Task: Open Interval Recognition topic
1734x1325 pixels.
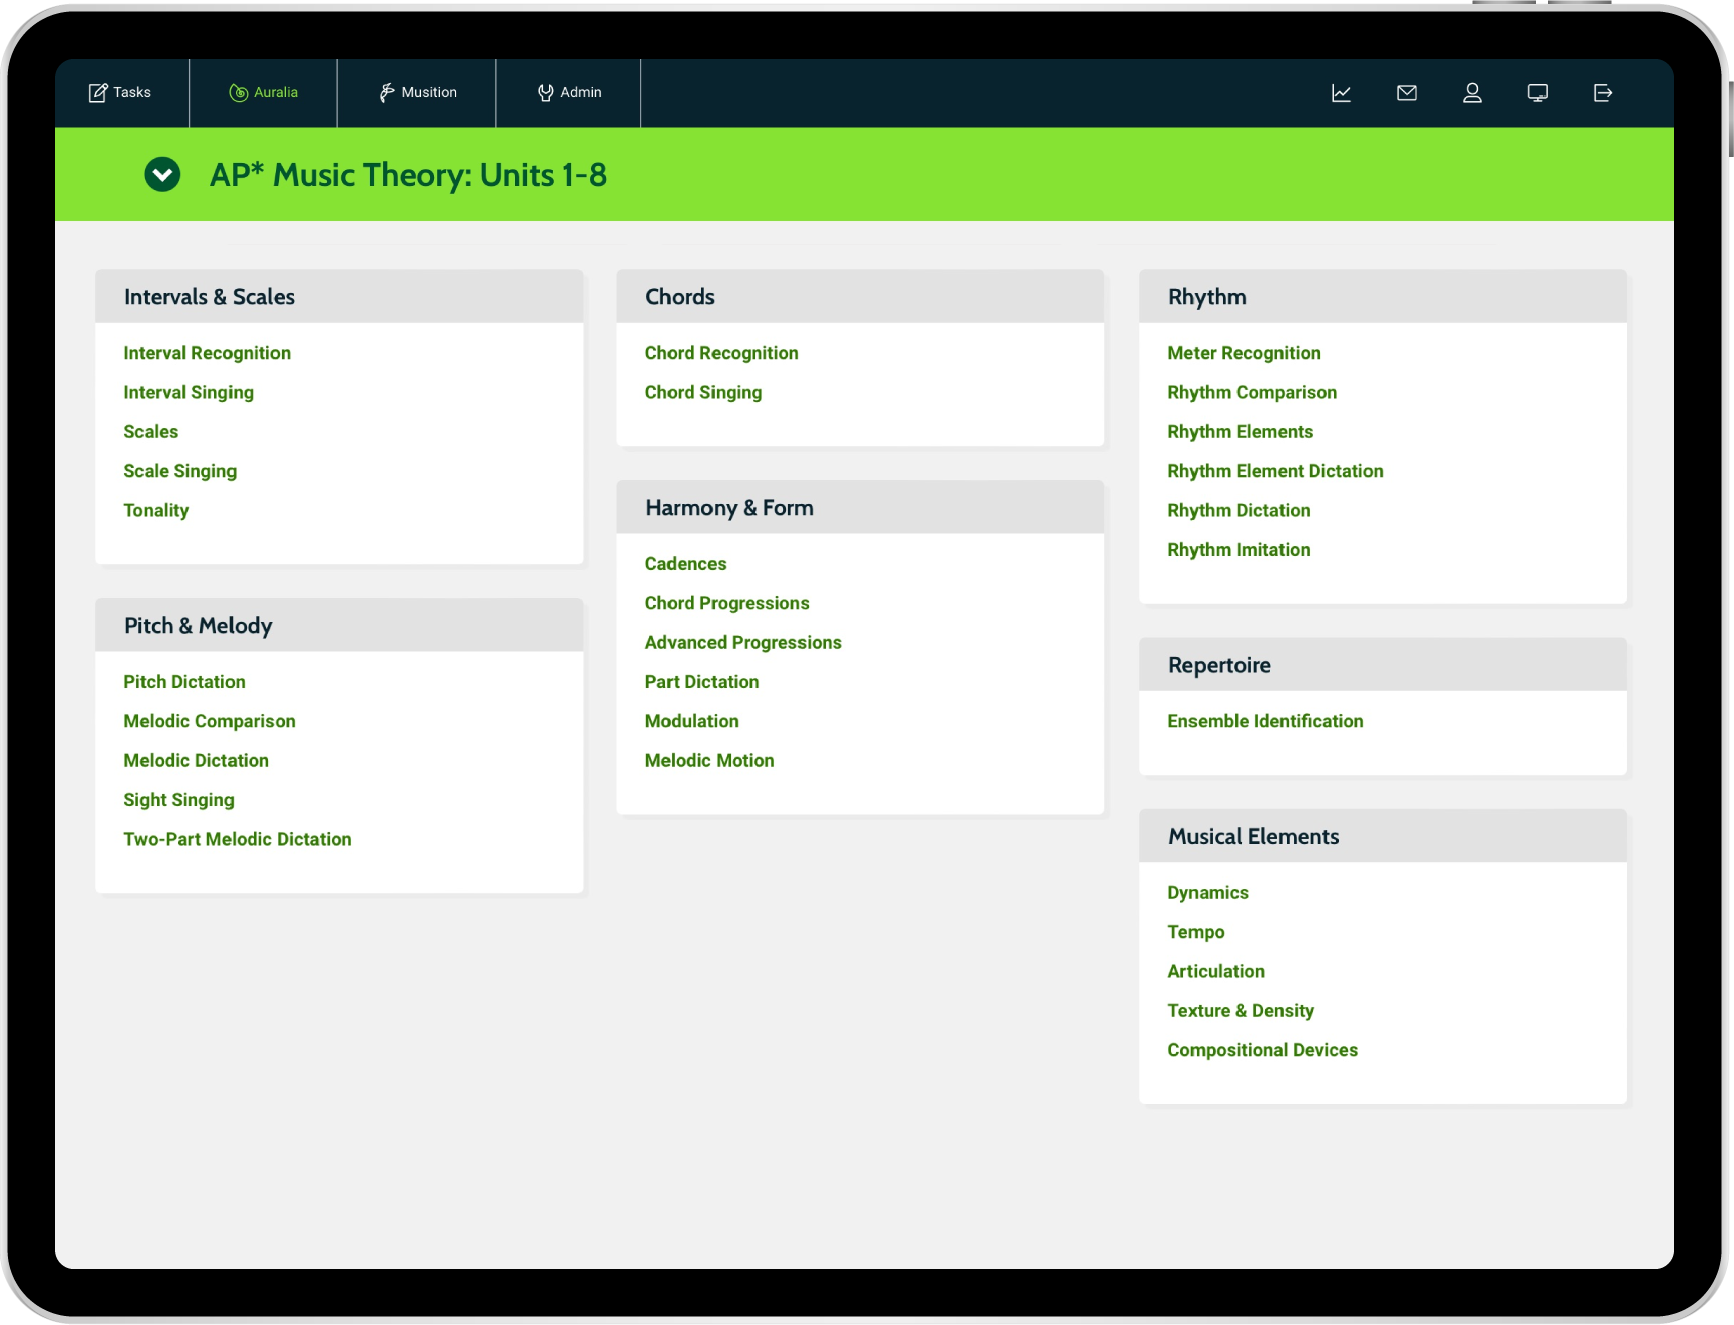Action: click(x=207, y=353)
